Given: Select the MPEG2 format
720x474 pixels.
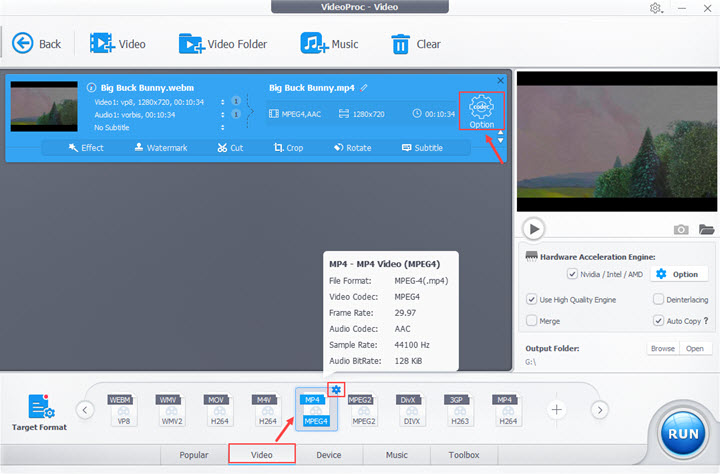Looking at the screenshot, I should [363, 410].
